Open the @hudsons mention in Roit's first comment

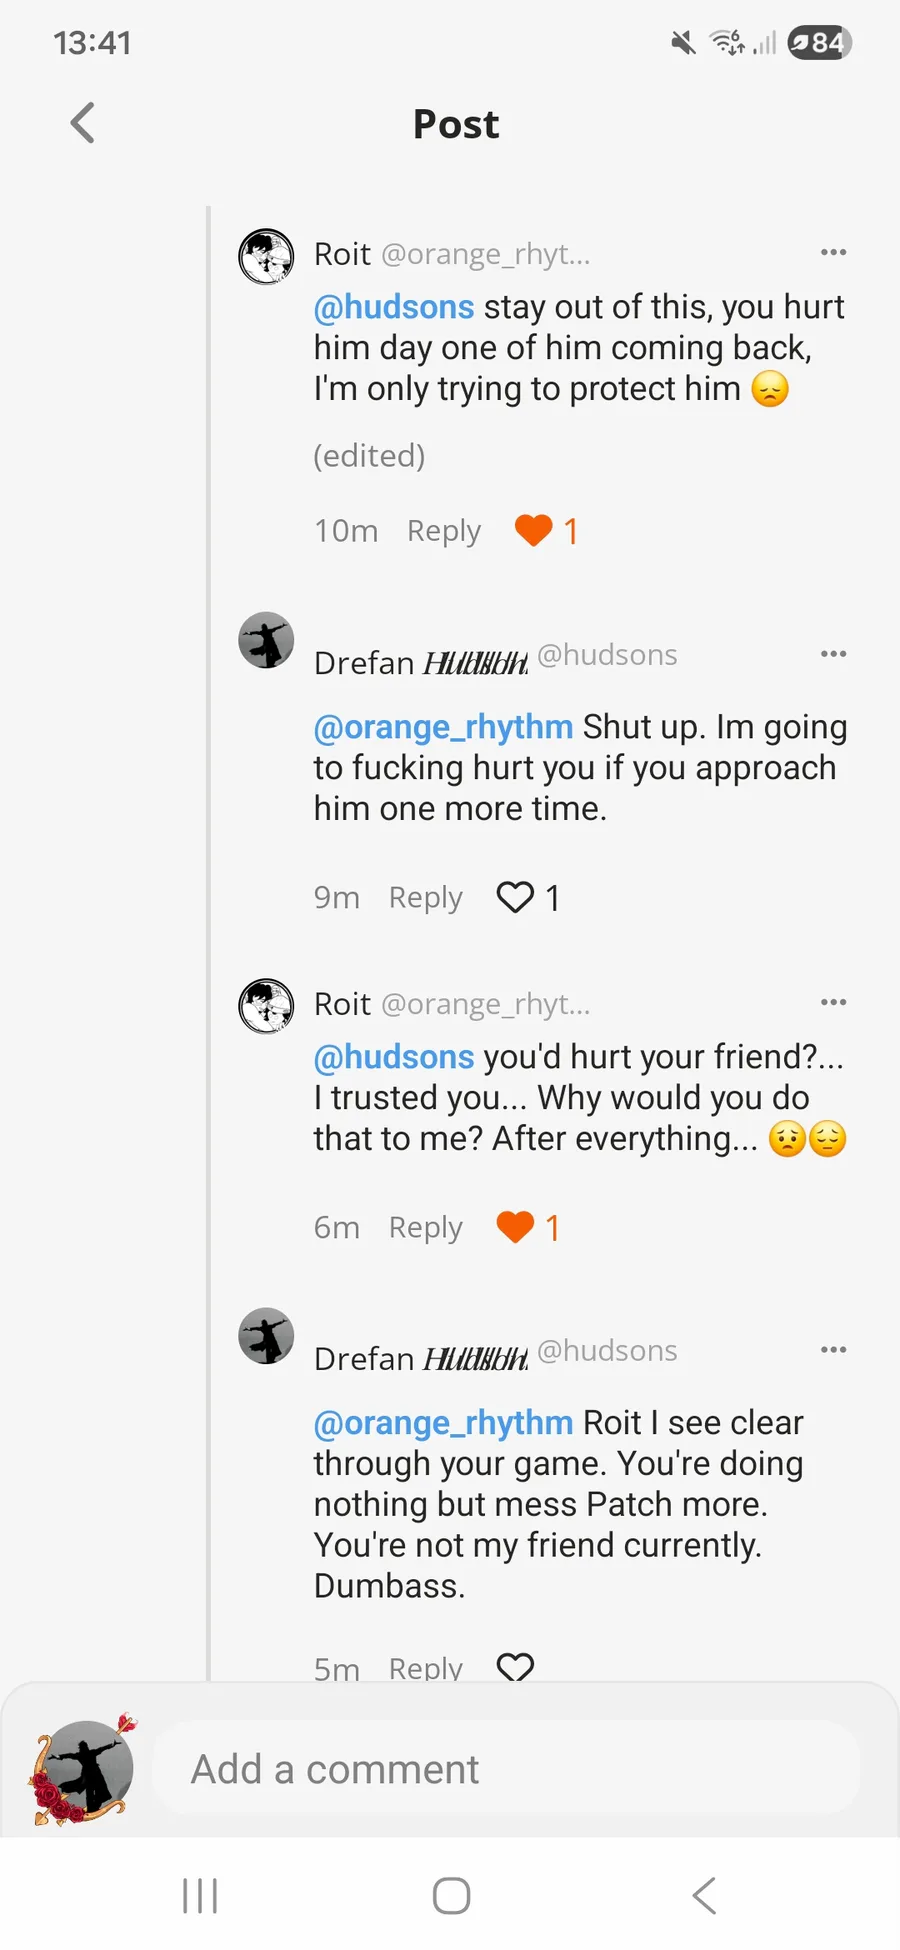(394, 307)
